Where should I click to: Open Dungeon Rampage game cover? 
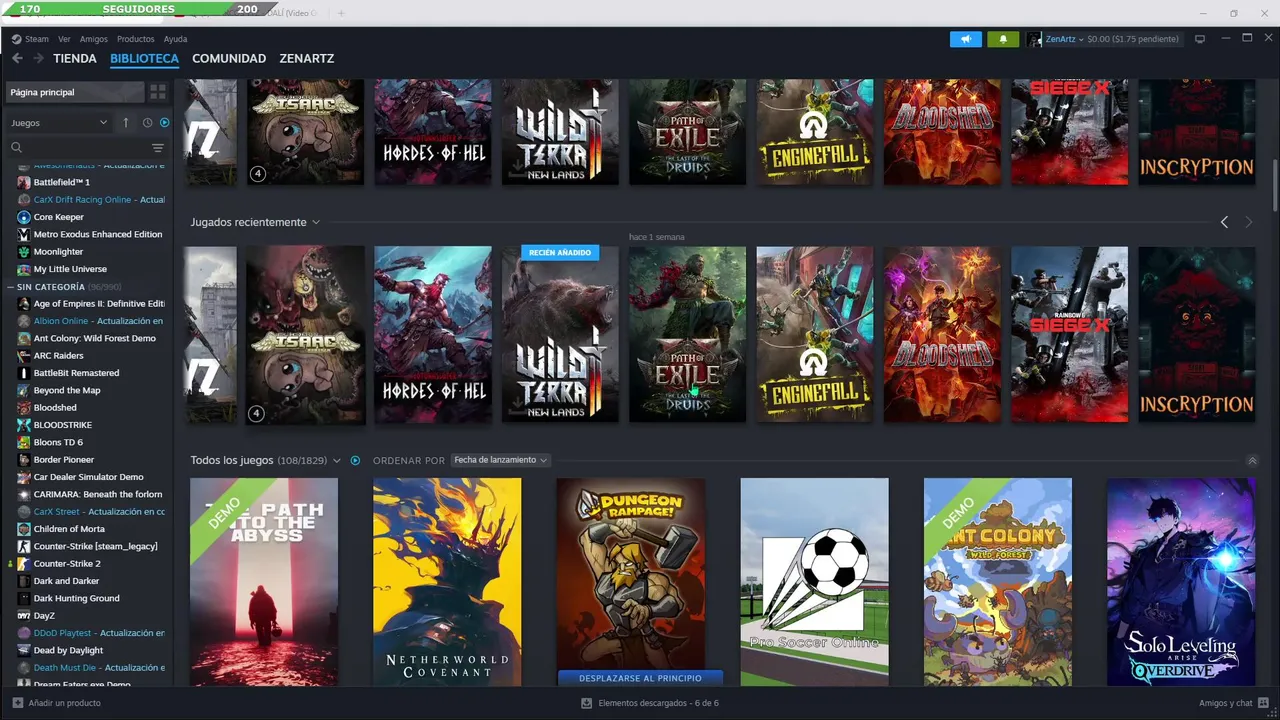[631, 574]
